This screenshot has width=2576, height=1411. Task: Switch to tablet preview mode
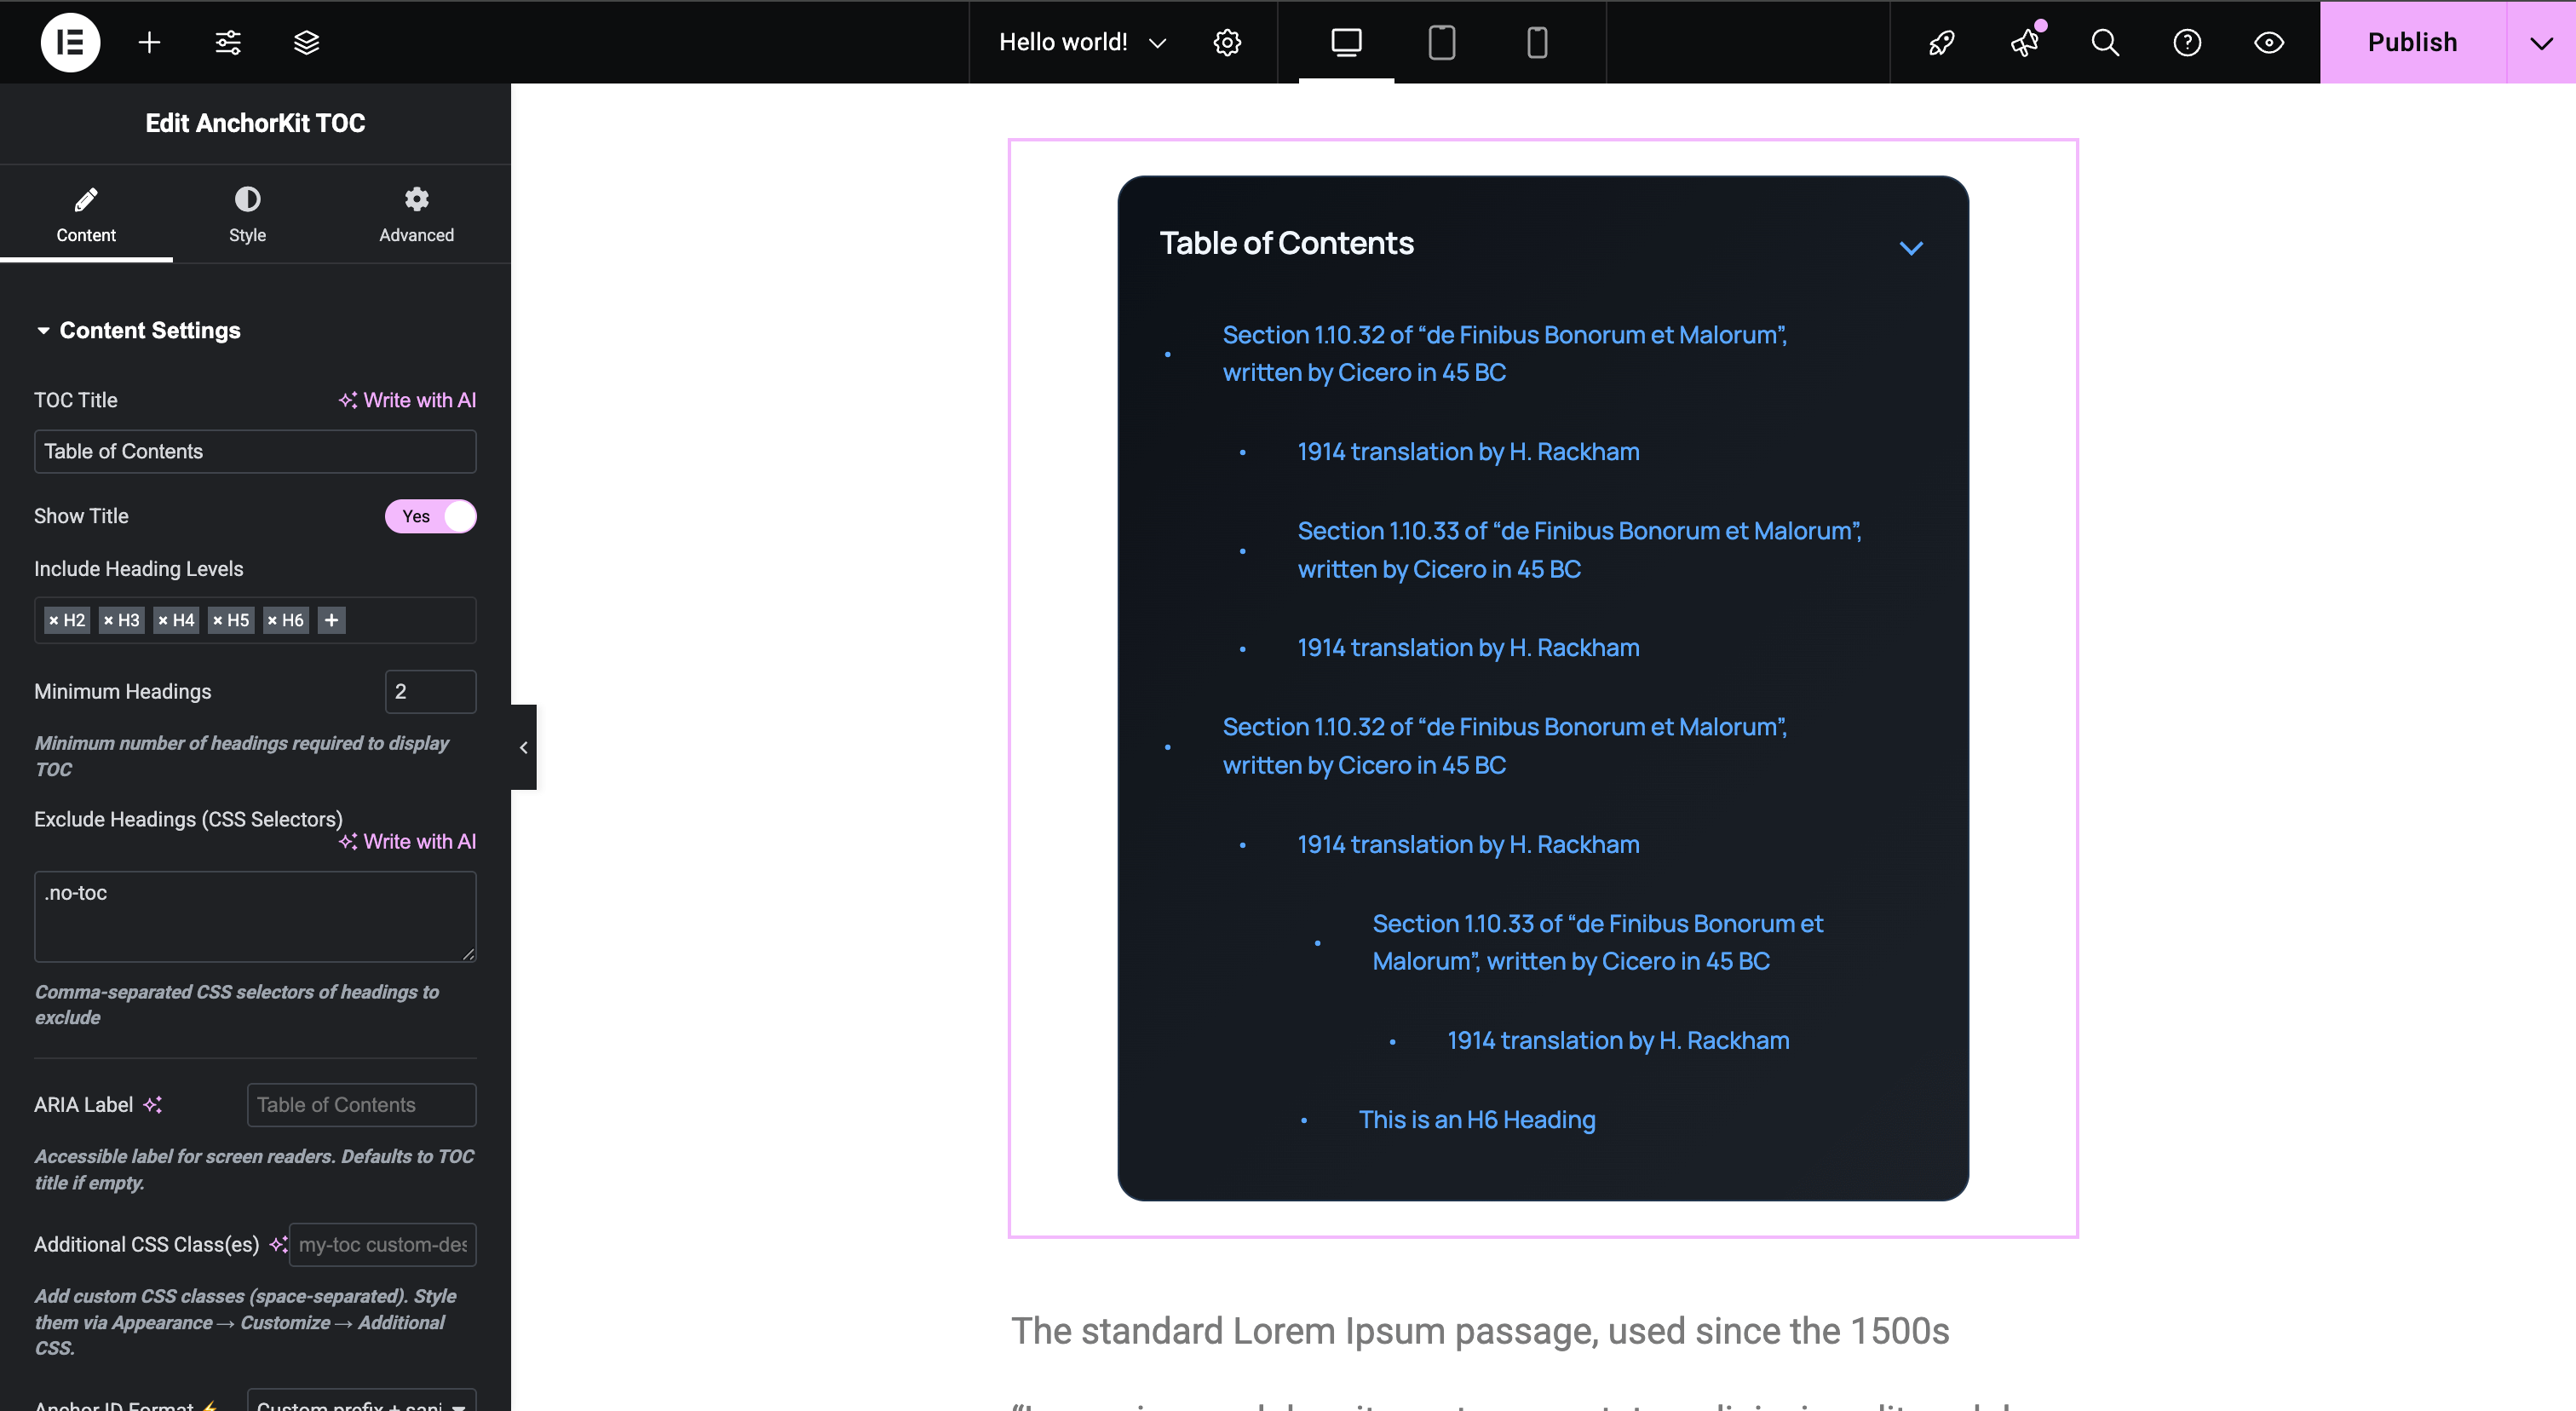[x=1441, y=42]
